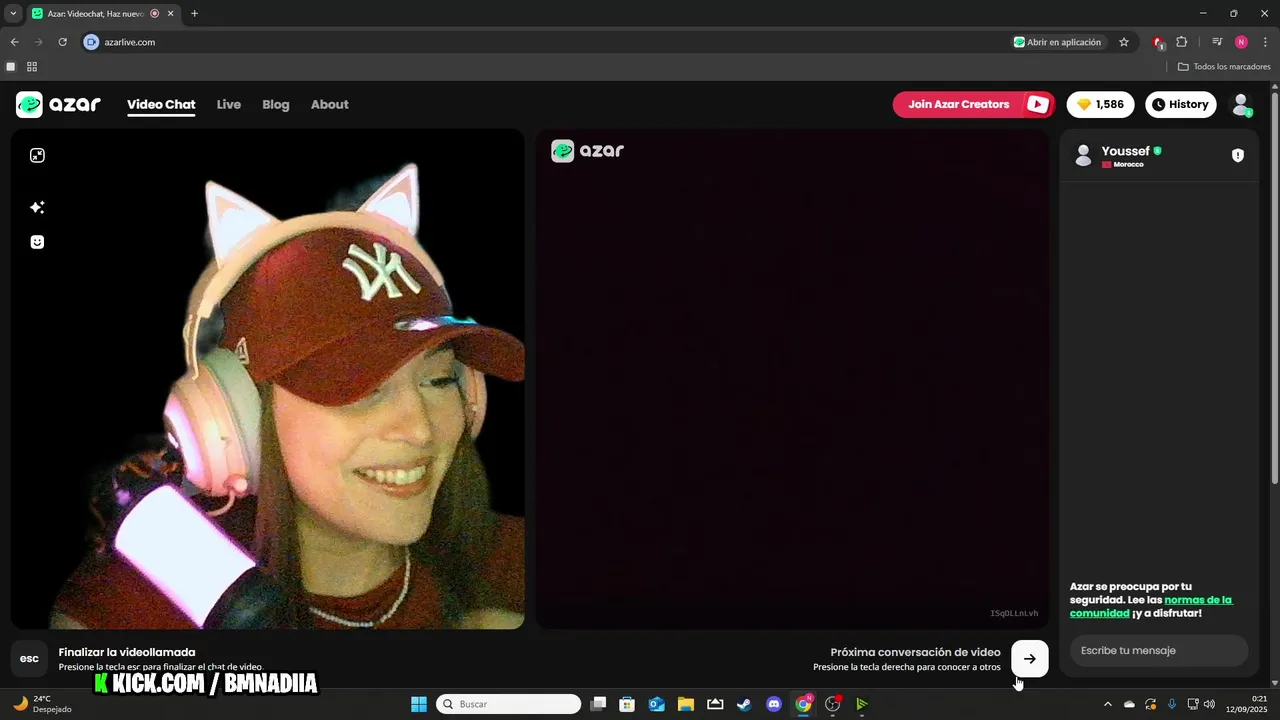The height and width of the screenshot is (720, 1280).
Task: Open Chrome extensions puzzle icon
Action: [x=1182, y=42]
